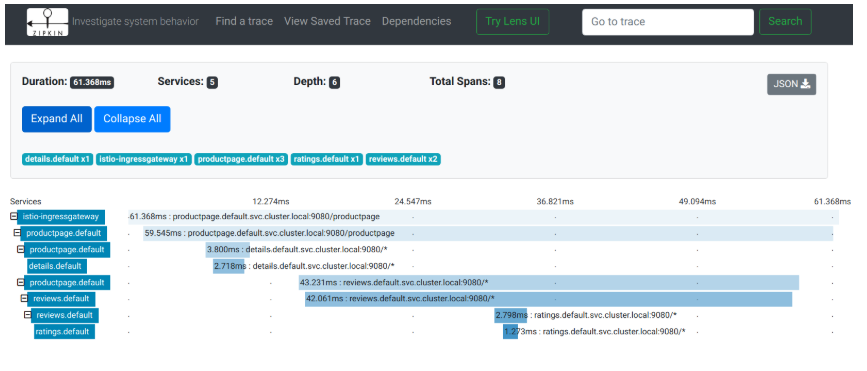Click the 24.547ms timeline header label
The image size is (867, 371).
(x=412, y=201)
